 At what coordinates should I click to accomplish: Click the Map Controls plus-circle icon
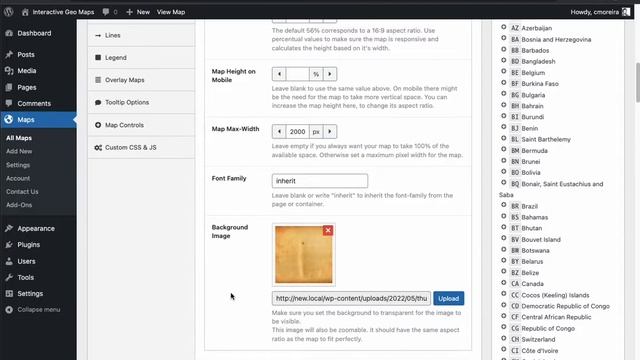(98, 125)
